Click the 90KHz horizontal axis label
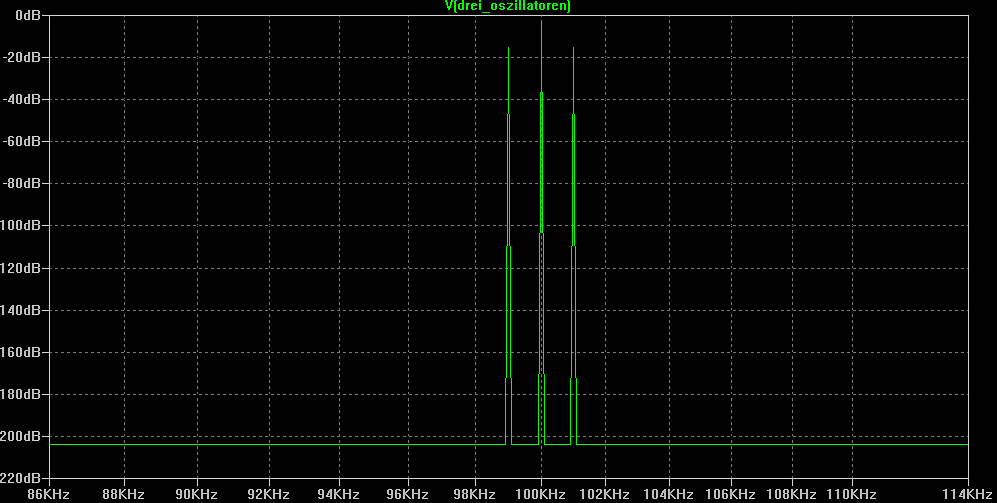The width and height of the screenshot is (997, 503). point(196,494)
